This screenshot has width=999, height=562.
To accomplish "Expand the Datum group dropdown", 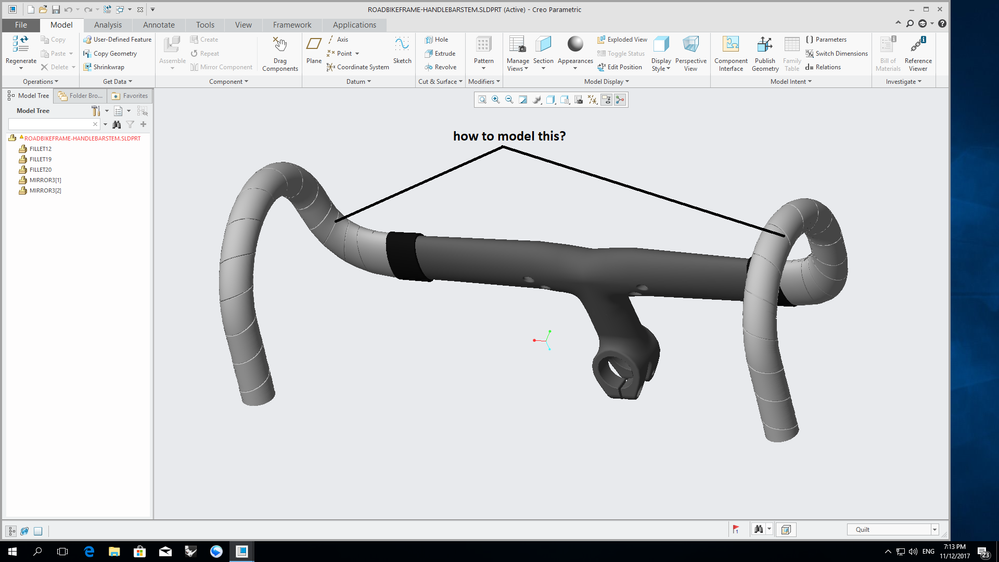I will pos(358,82).
